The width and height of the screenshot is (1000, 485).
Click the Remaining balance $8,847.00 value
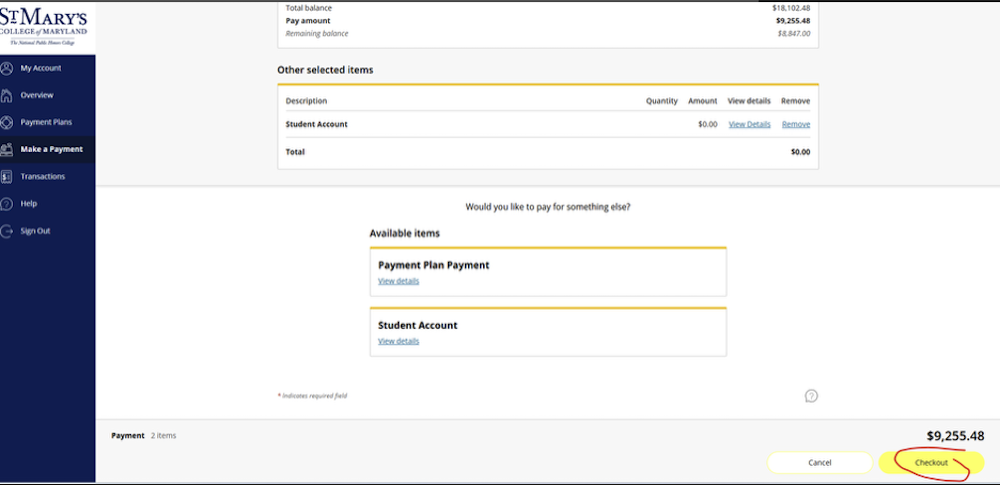[x=794, y=33]
